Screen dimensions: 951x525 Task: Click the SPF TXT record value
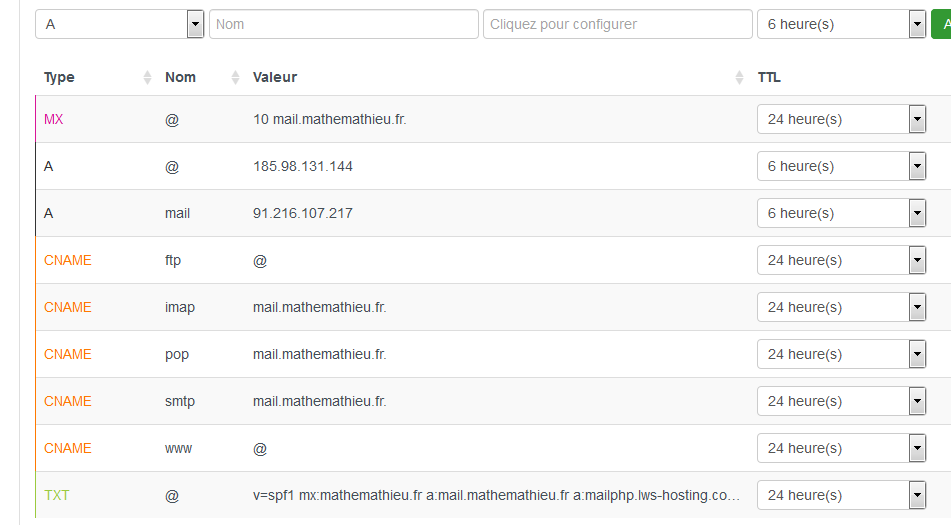pos(497,495)
